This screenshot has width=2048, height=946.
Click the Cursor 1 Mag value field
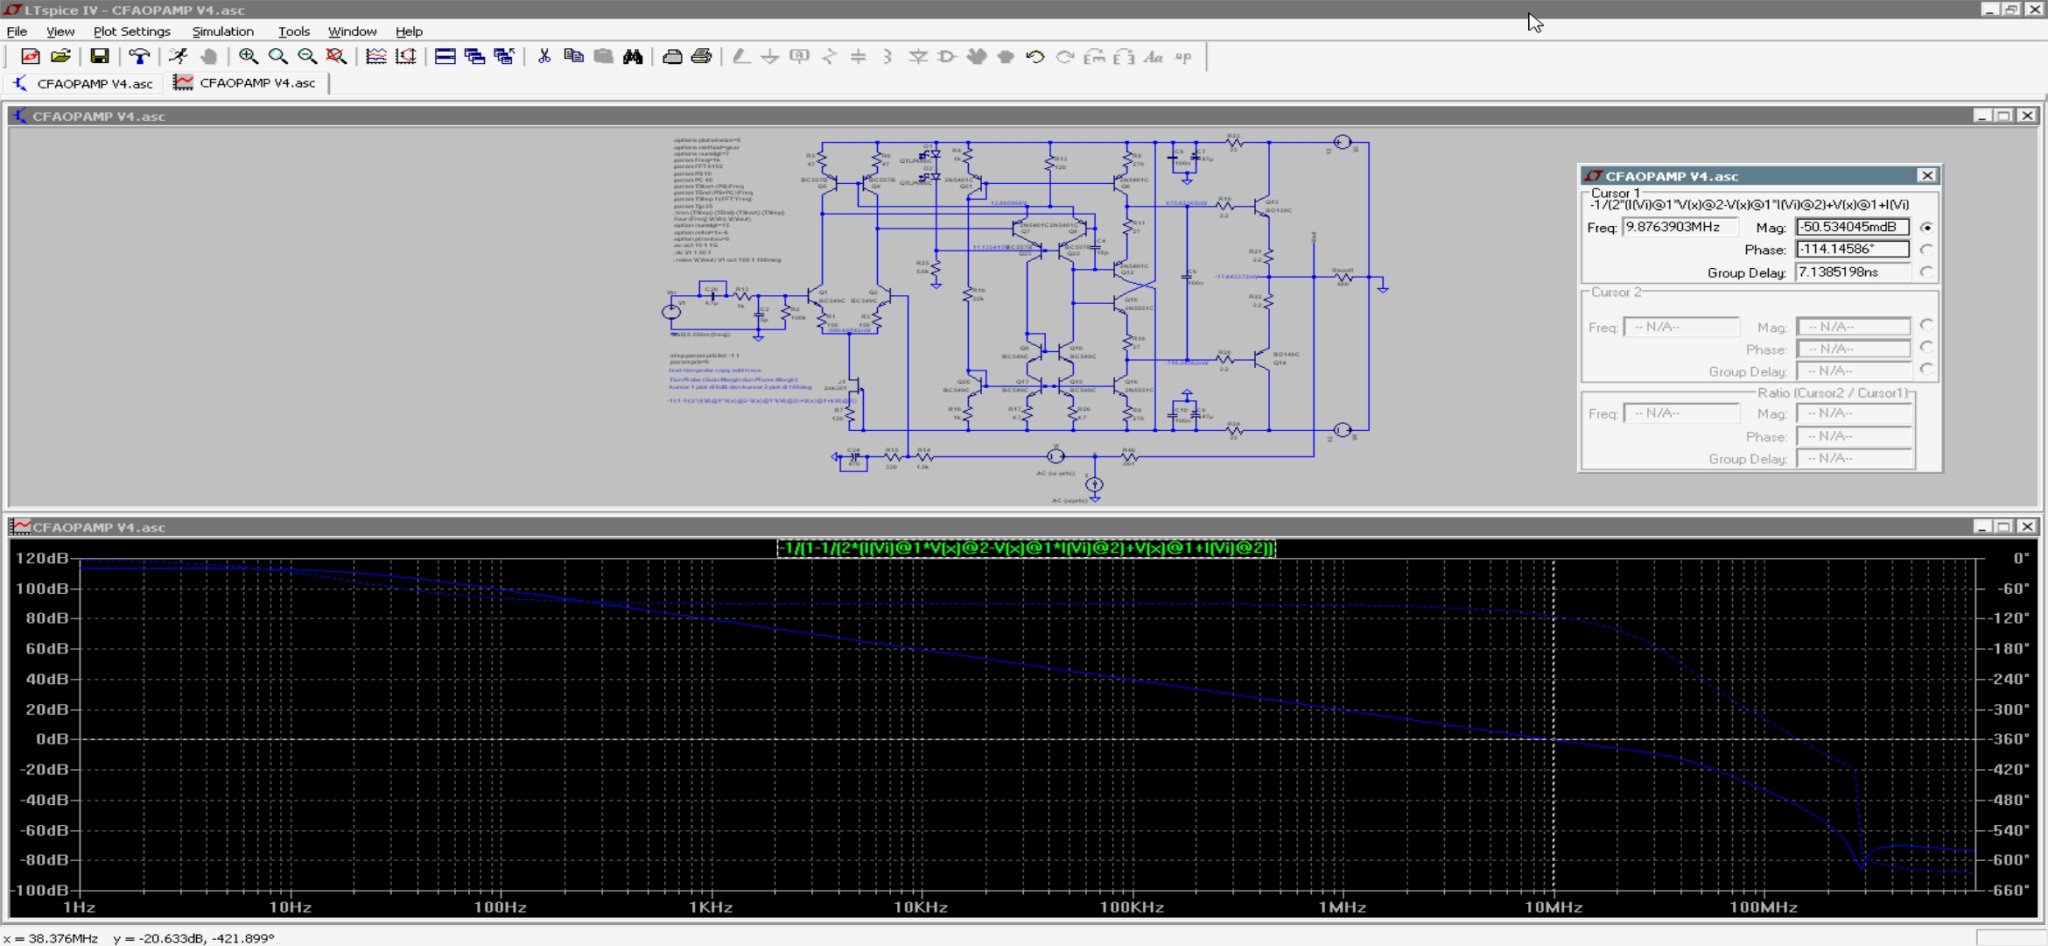tap(1852, 227)
